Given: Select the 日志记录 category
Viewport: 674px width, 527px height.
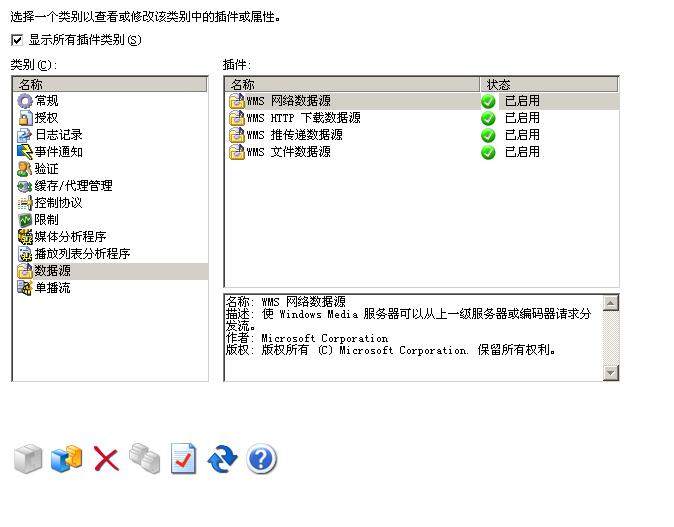Looking at the screenshot, I should coord(58,135).
